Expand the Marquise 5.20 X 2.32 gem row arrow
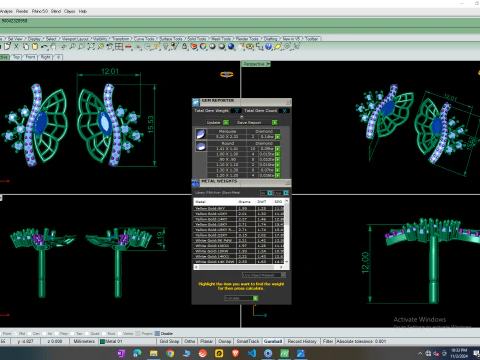Image resolution: width=480 pixels, height=360 pixels. point(277,137)
